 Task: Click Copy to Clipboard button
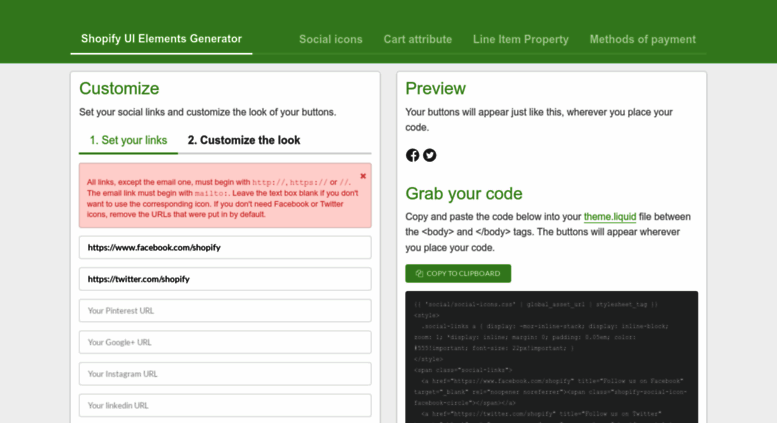(x=458, y=273)
